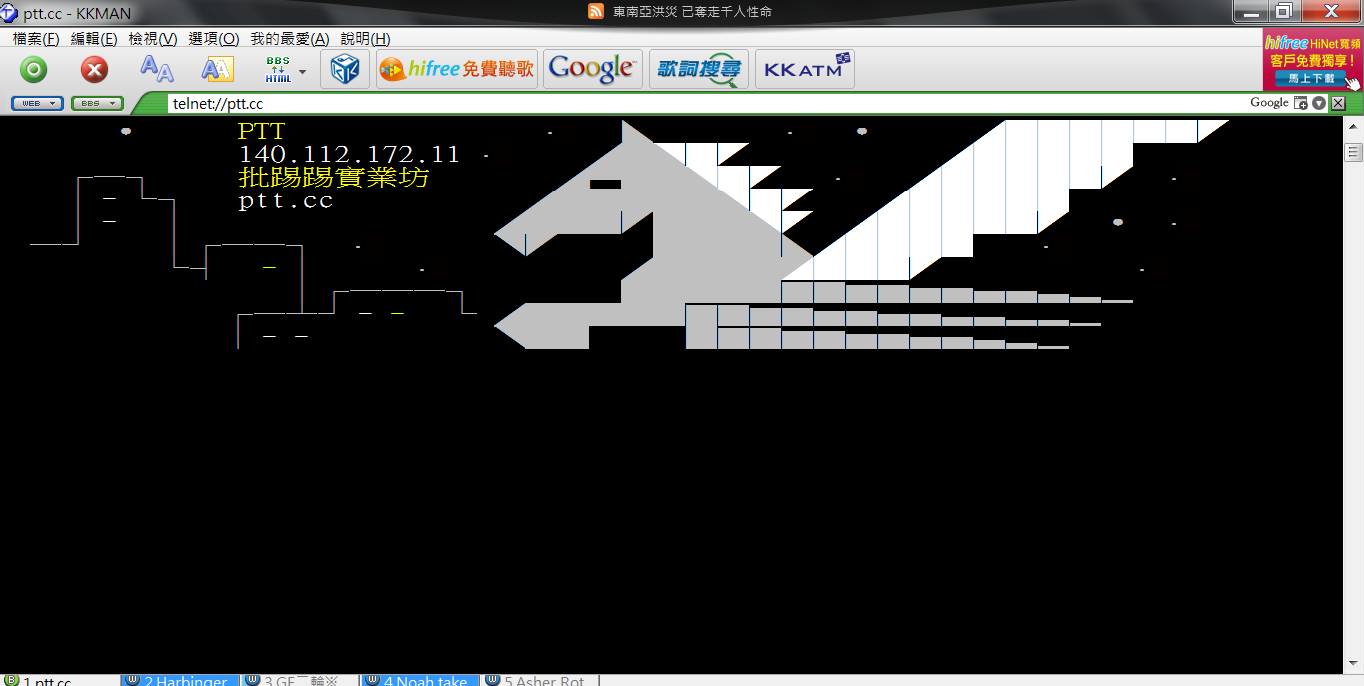Screen dimensions: 1364x686
Task: Click the yellow PTT text in terminal
Action: tap(261, 131)
